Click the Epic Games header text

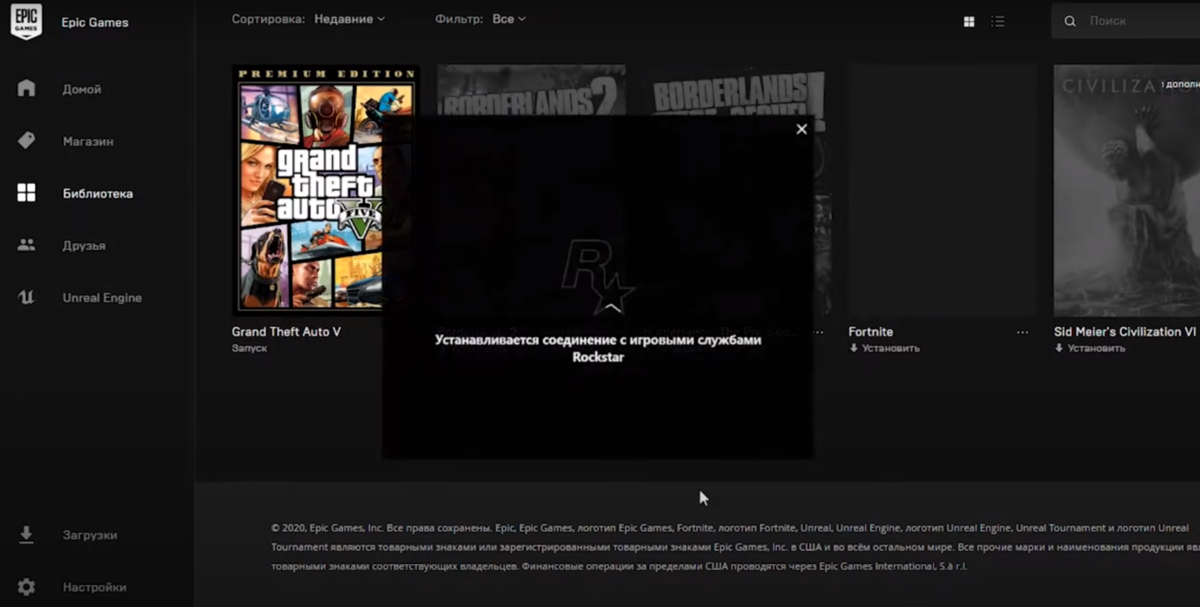[95, 22]
